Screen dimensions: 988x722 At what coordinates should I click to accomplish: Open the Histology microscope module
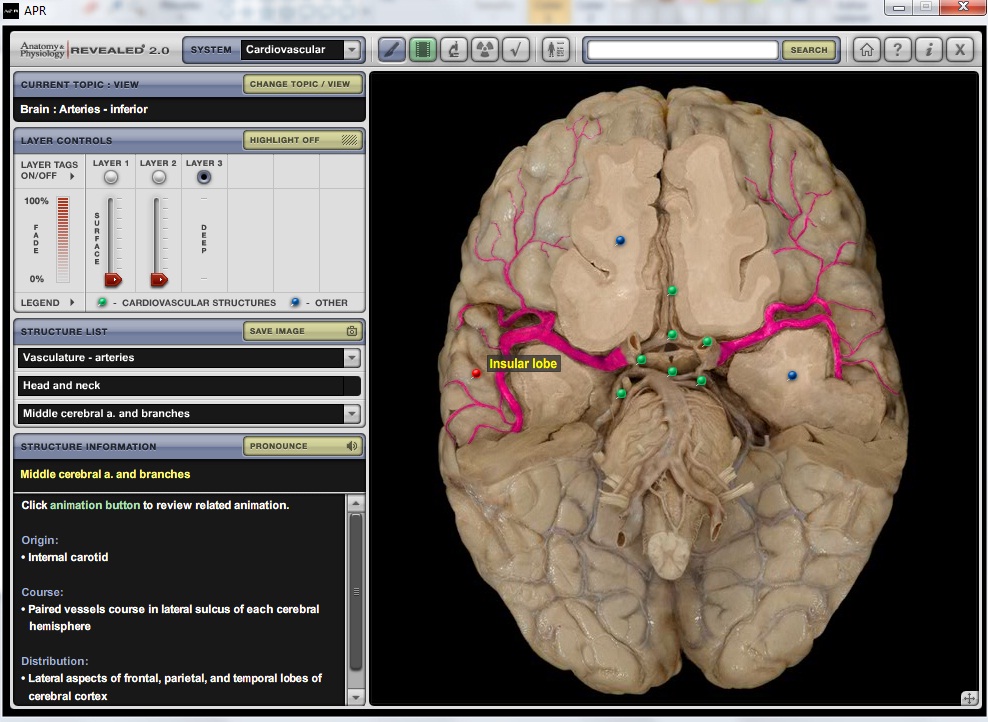[454, 50]
